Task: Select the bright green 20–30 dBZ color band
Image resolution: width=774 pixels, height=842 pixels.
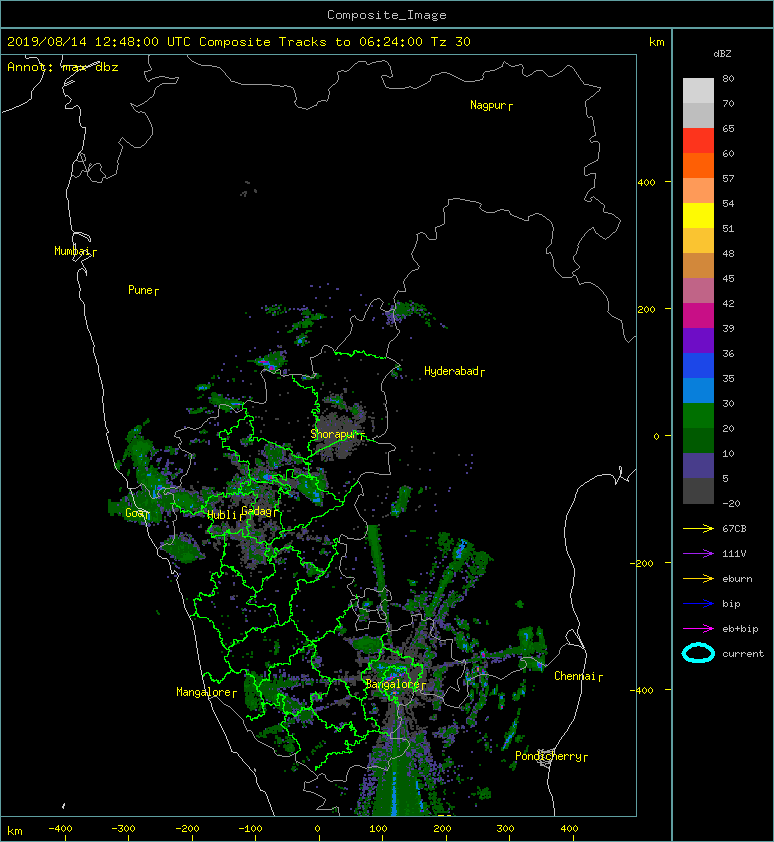Action: coord(698,416)
